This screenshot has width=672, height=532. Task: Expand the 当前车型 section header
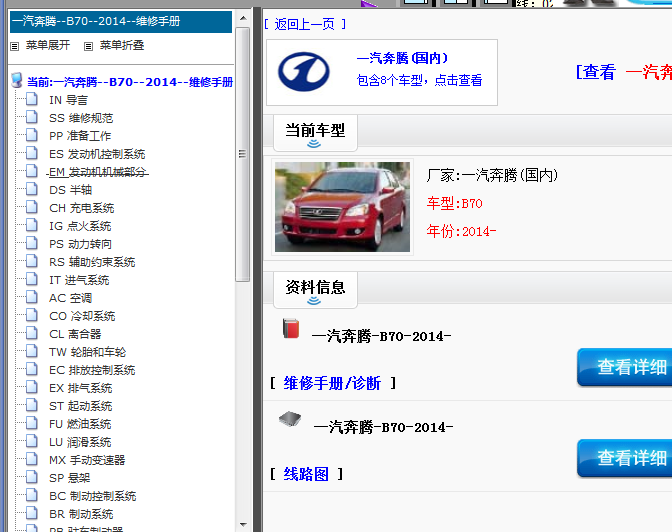pyautogui.click(x=315, y=133)
